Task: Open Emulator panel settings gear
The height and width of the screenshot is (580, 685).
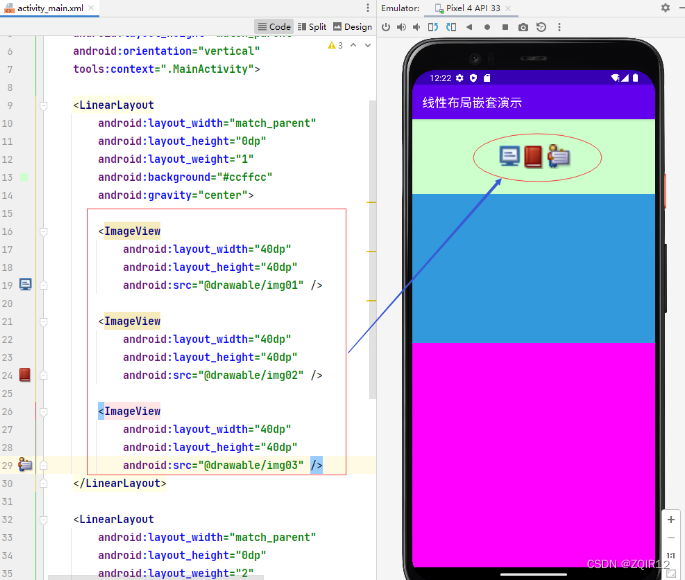Action: 665,8
